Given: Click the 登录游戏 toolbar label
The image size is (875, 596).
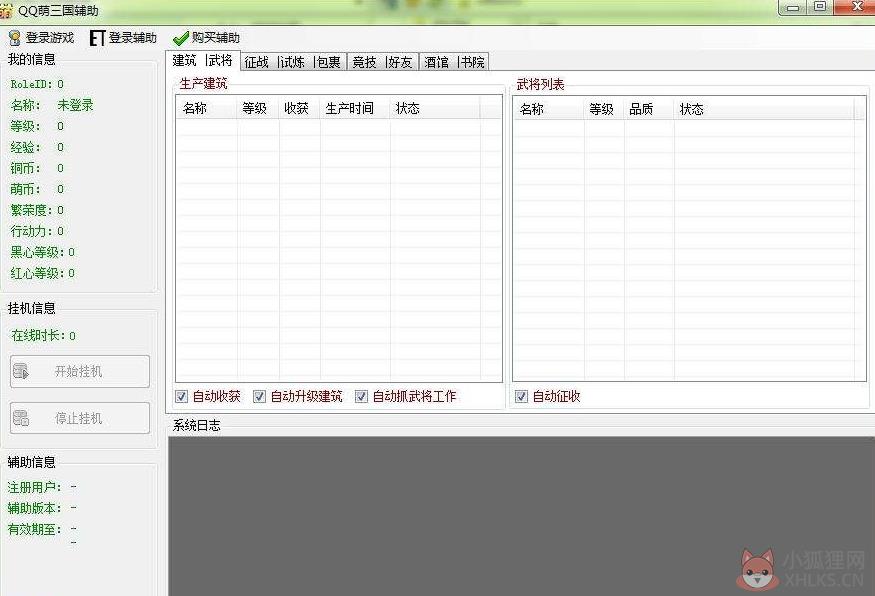Looking at the screenshot, I should click(50, 38).
